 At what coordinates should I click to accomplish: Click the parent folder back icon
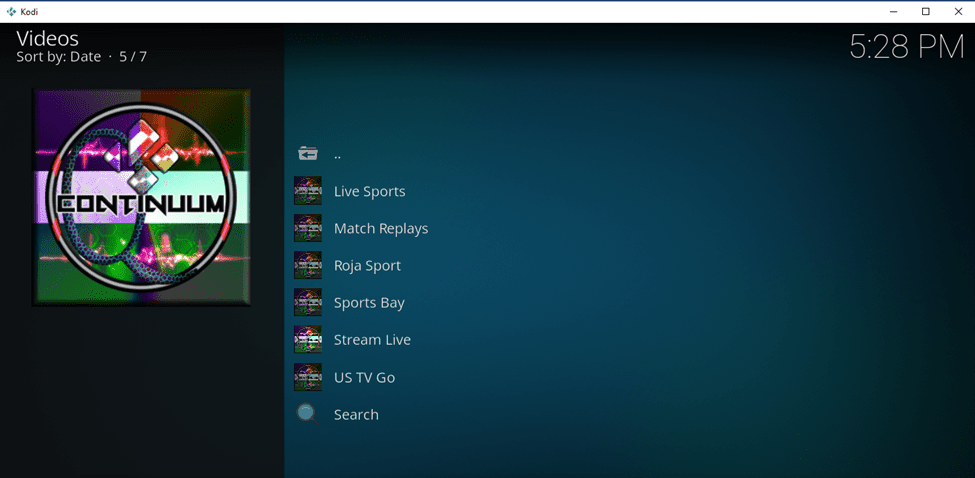pos(308,154)
